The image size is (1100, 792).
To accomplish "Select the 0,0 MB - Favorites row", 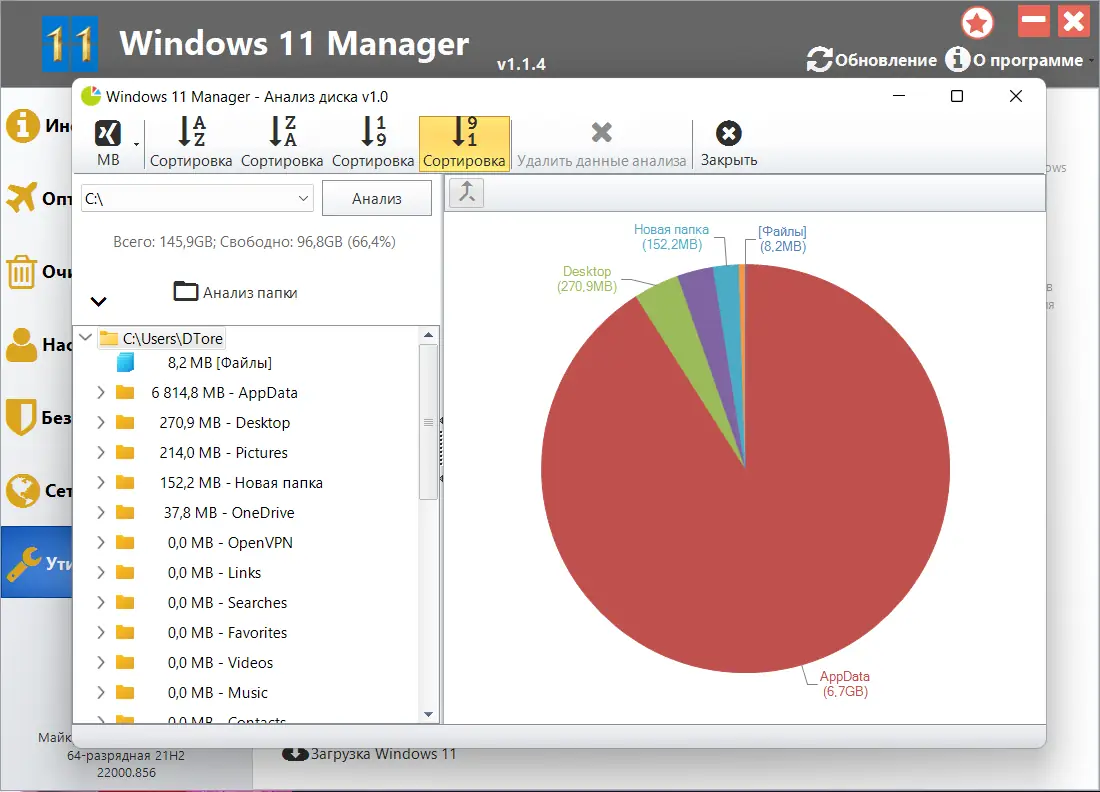I will pos(227,633).
